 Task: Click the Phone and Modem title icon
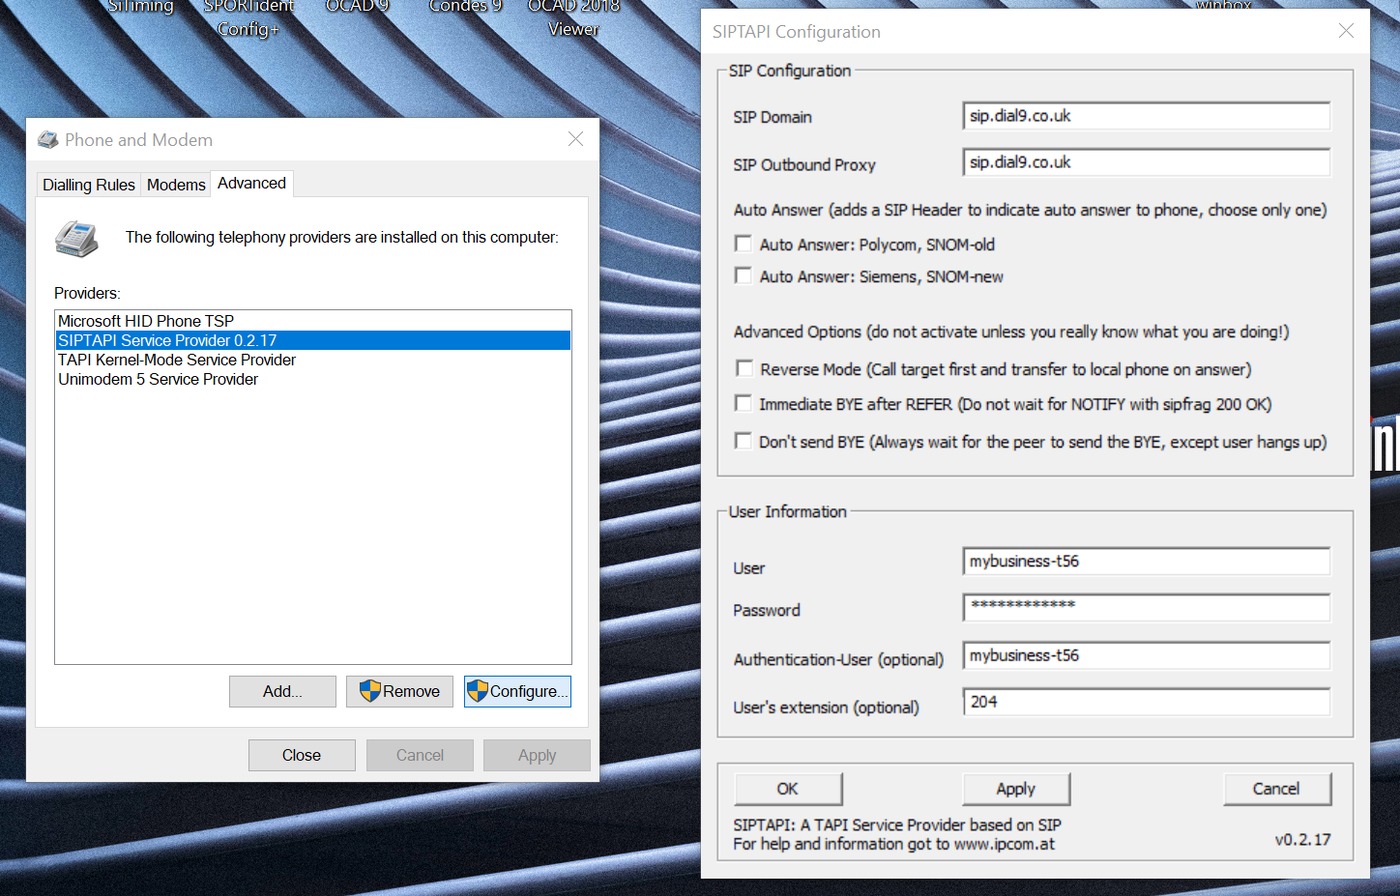tap(47, 140)
